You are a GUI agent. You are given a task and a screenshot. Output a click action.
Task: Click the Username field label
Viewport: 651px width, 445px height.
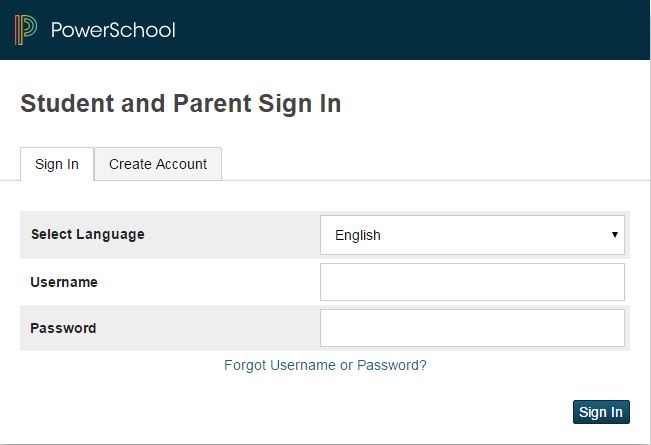(64, 282)
